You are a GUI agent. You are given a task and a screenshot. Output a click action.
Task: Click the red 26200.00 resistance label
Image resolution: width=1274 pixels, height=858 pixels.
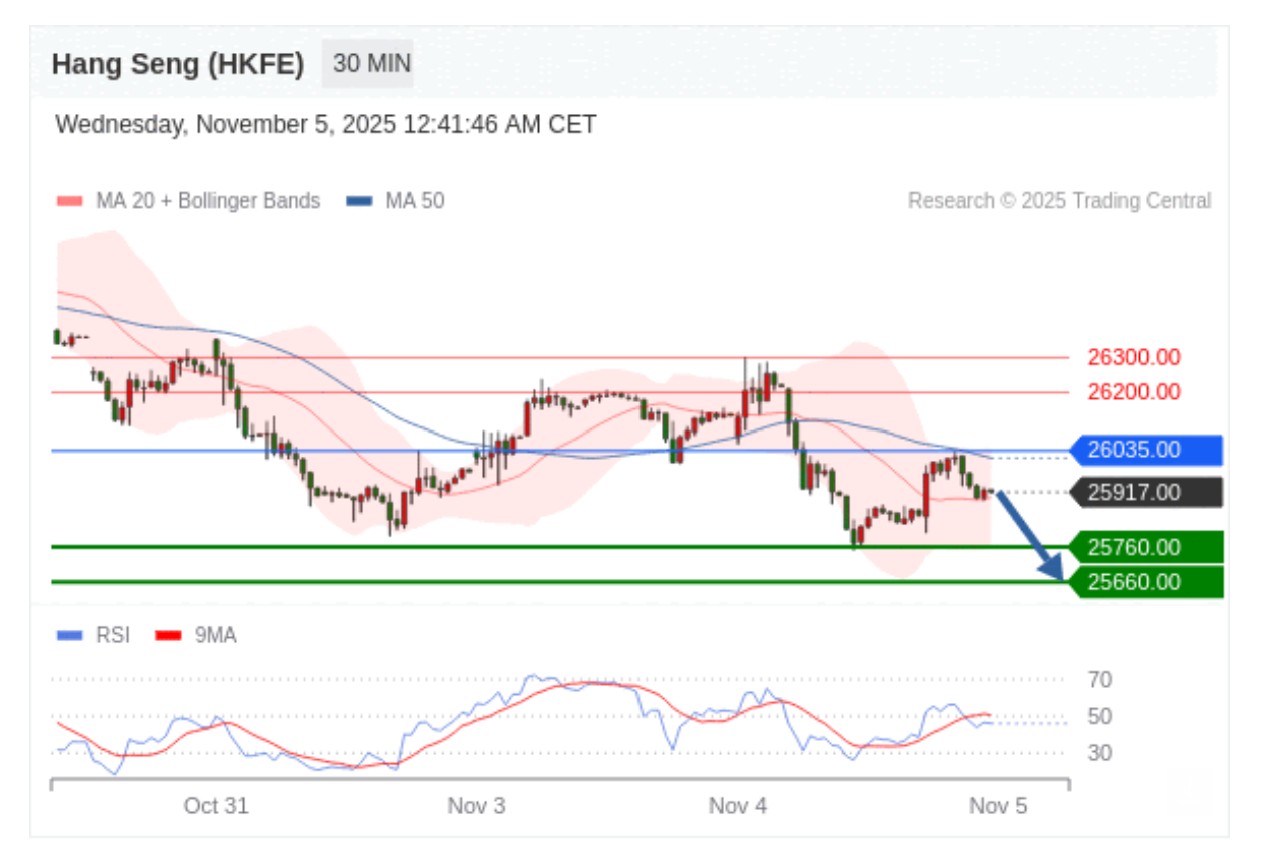click(x=1133, y=392)
